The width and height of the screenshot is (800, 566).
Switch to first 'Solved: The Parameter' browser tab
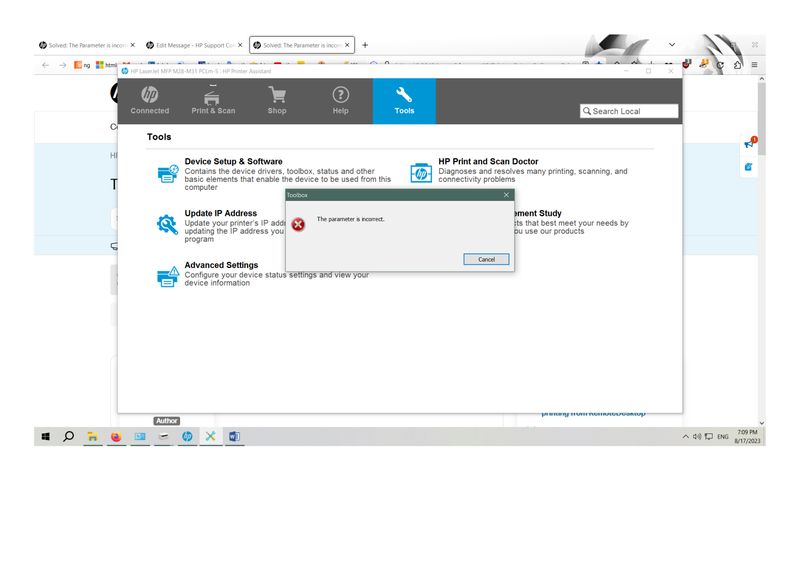tap(87, 45)
